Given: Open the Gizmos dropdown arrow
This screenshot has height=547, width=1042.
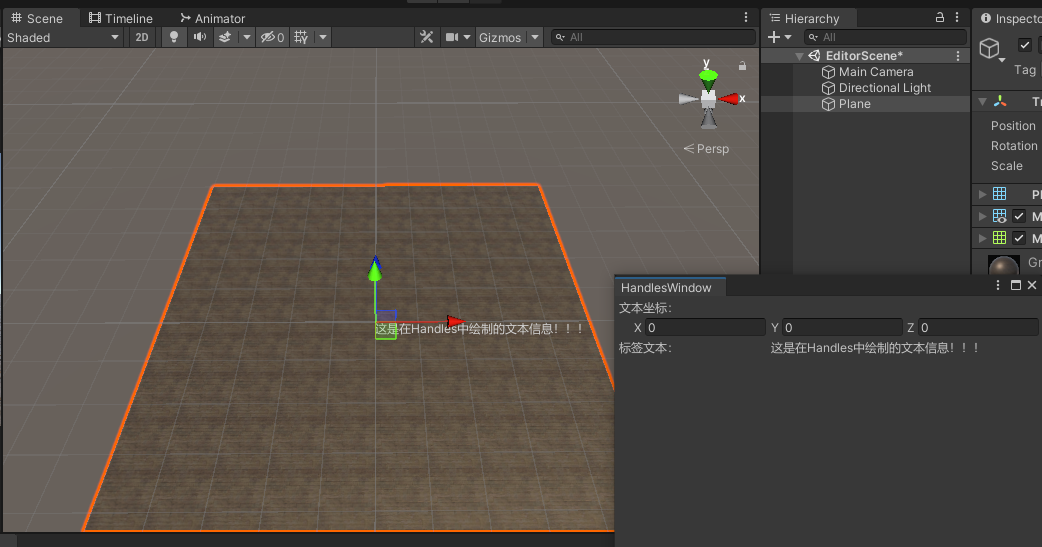Looking at the screenshot, I should [535, 37].
